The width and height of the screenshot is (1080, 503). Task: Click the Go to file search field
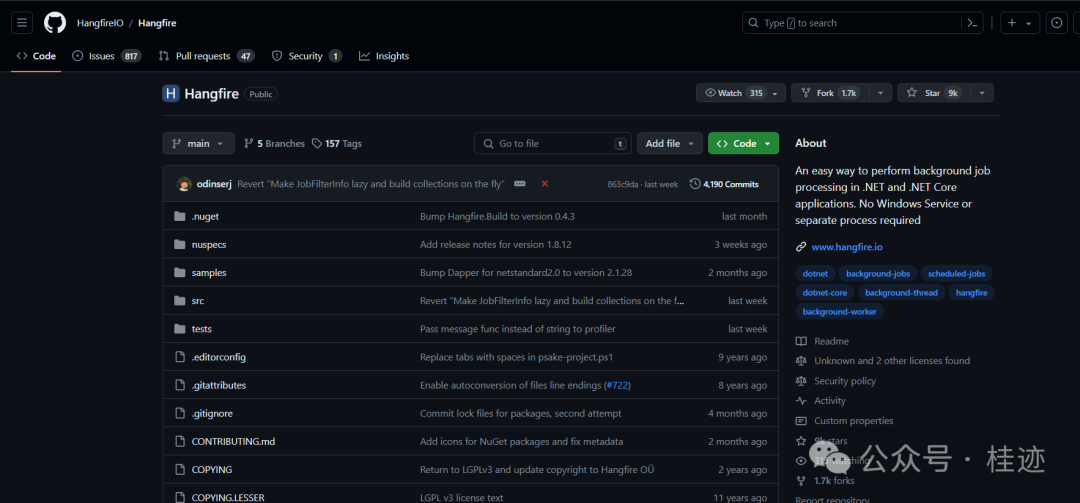click(552, 143)
